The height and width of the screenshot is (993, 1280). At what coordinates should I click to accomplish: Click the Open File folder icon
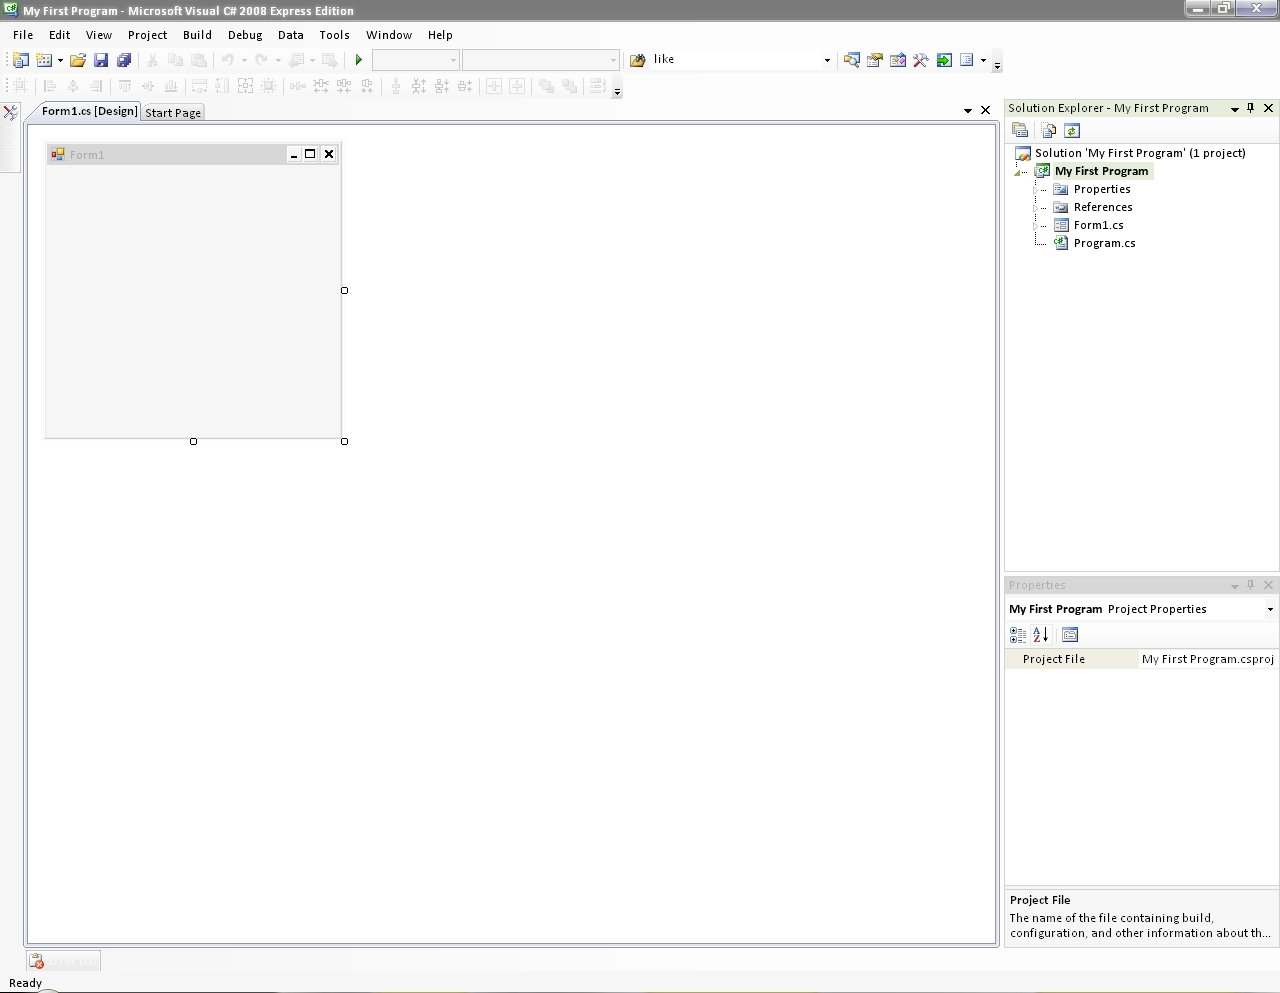78,60
